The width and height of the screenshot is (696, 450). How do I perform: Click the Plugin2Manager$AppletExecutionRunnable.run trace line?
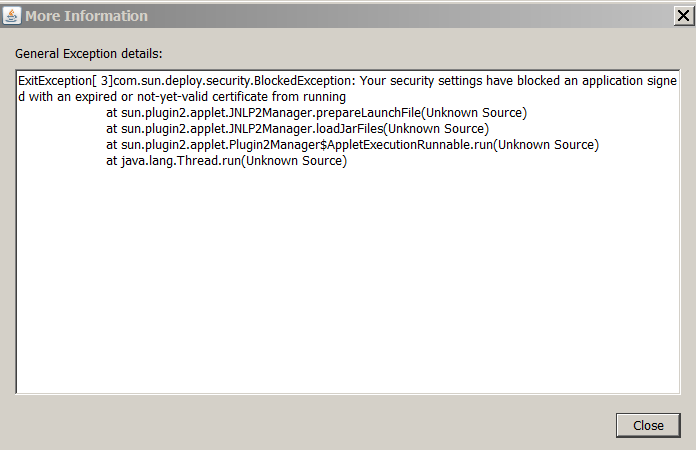[x=352, y=145]
